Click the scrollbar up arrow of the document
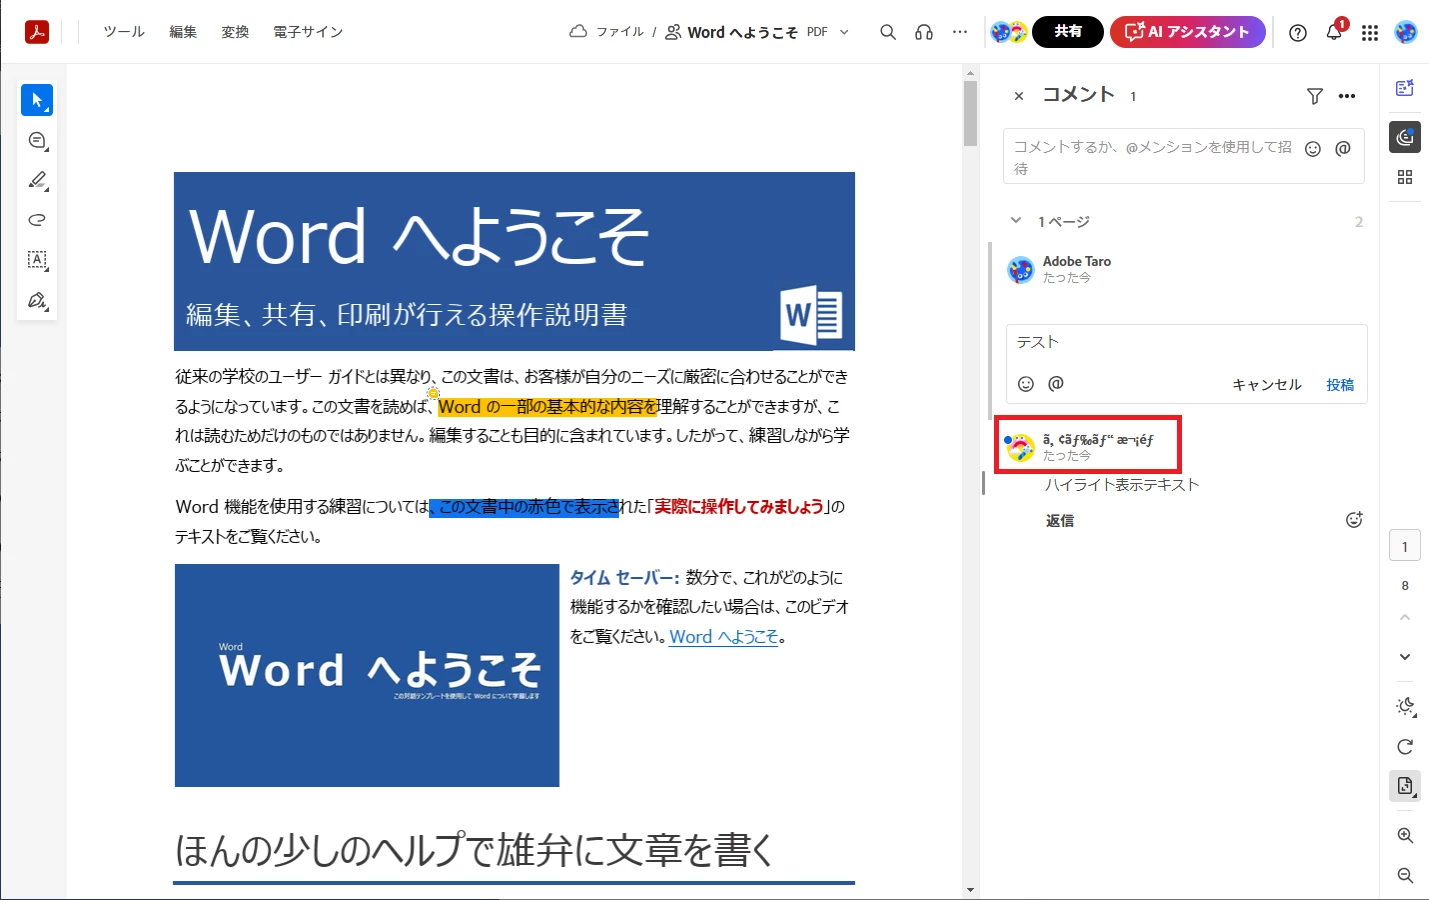The width and height of the screenshot is (1429, 900). tap(970, 72)
